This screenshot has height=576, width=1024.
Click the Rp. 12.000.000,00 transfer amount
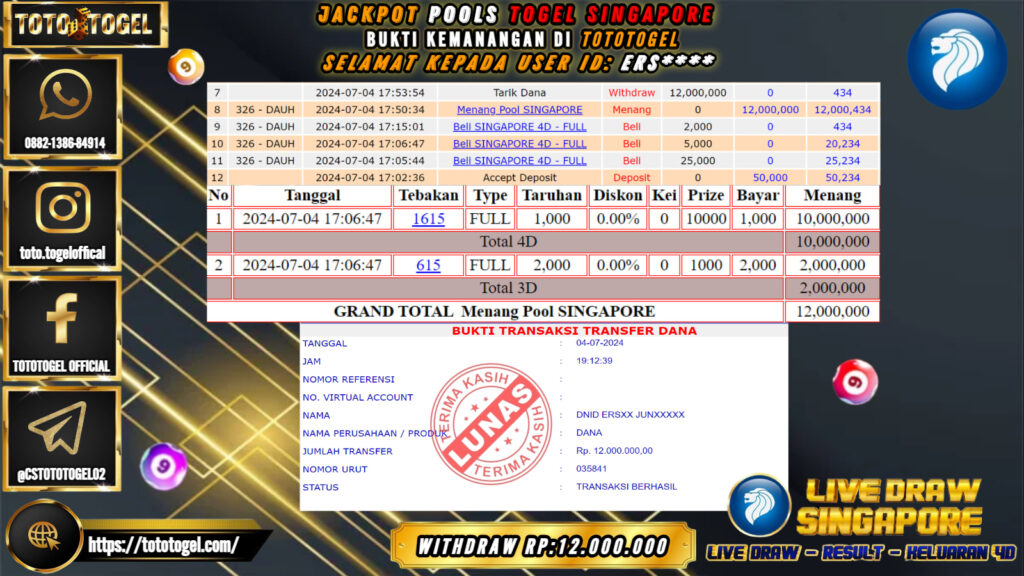(614, 451)
